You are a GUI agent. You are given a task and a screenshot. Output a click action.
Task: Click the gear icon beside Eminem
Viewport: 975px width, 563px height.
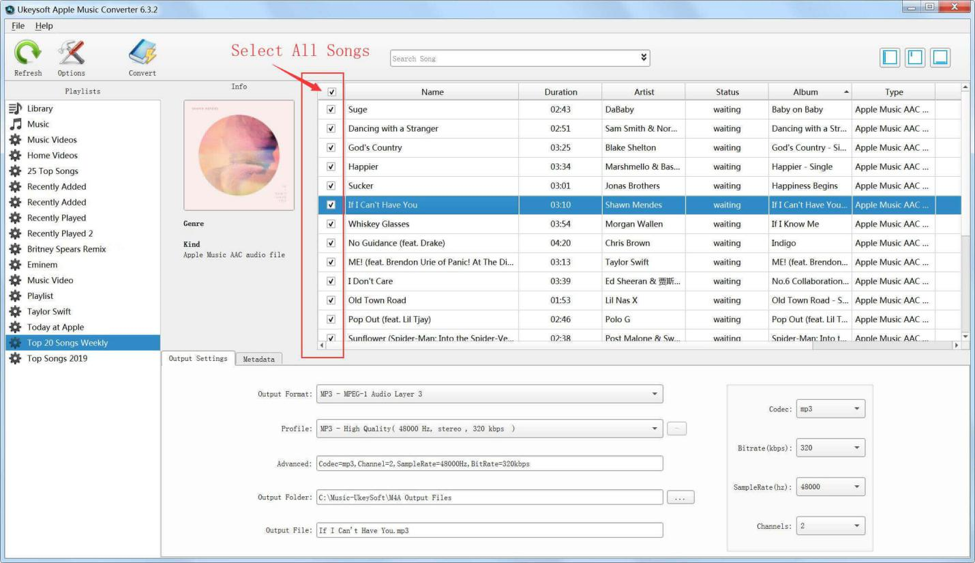(16, 264)
